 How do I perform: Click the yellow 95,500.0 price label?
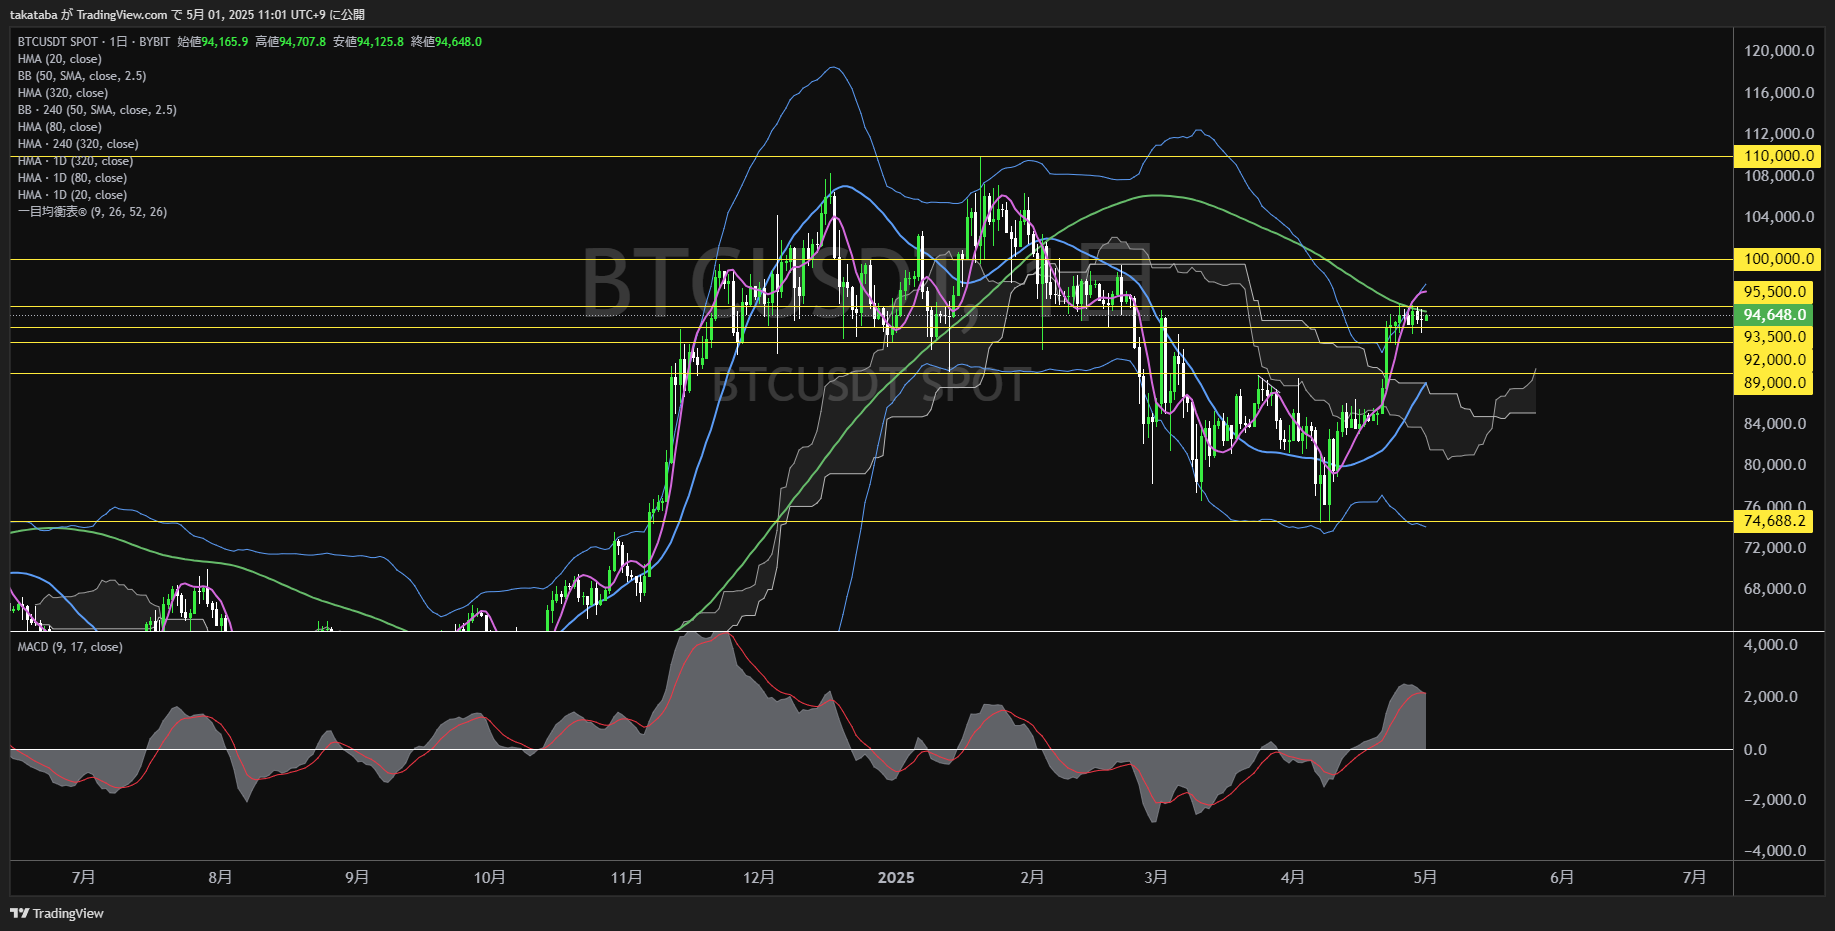coord(1773,292)
